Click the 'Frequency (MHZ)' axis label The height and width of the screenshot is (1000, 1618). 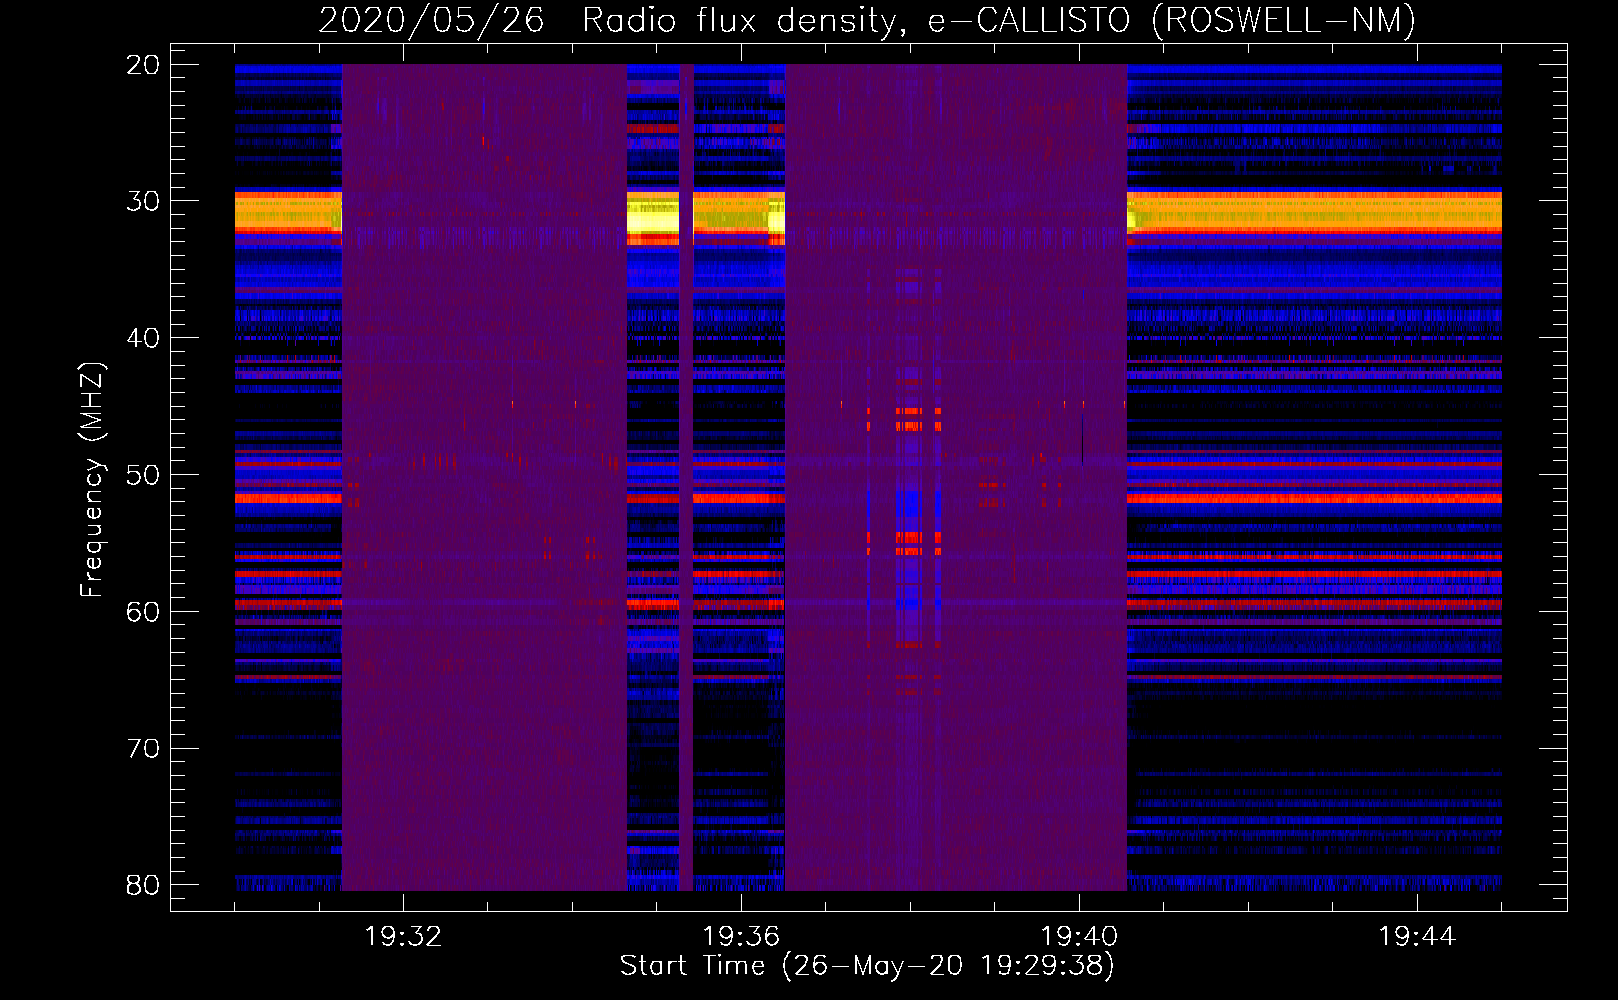(x=92, y=480)
